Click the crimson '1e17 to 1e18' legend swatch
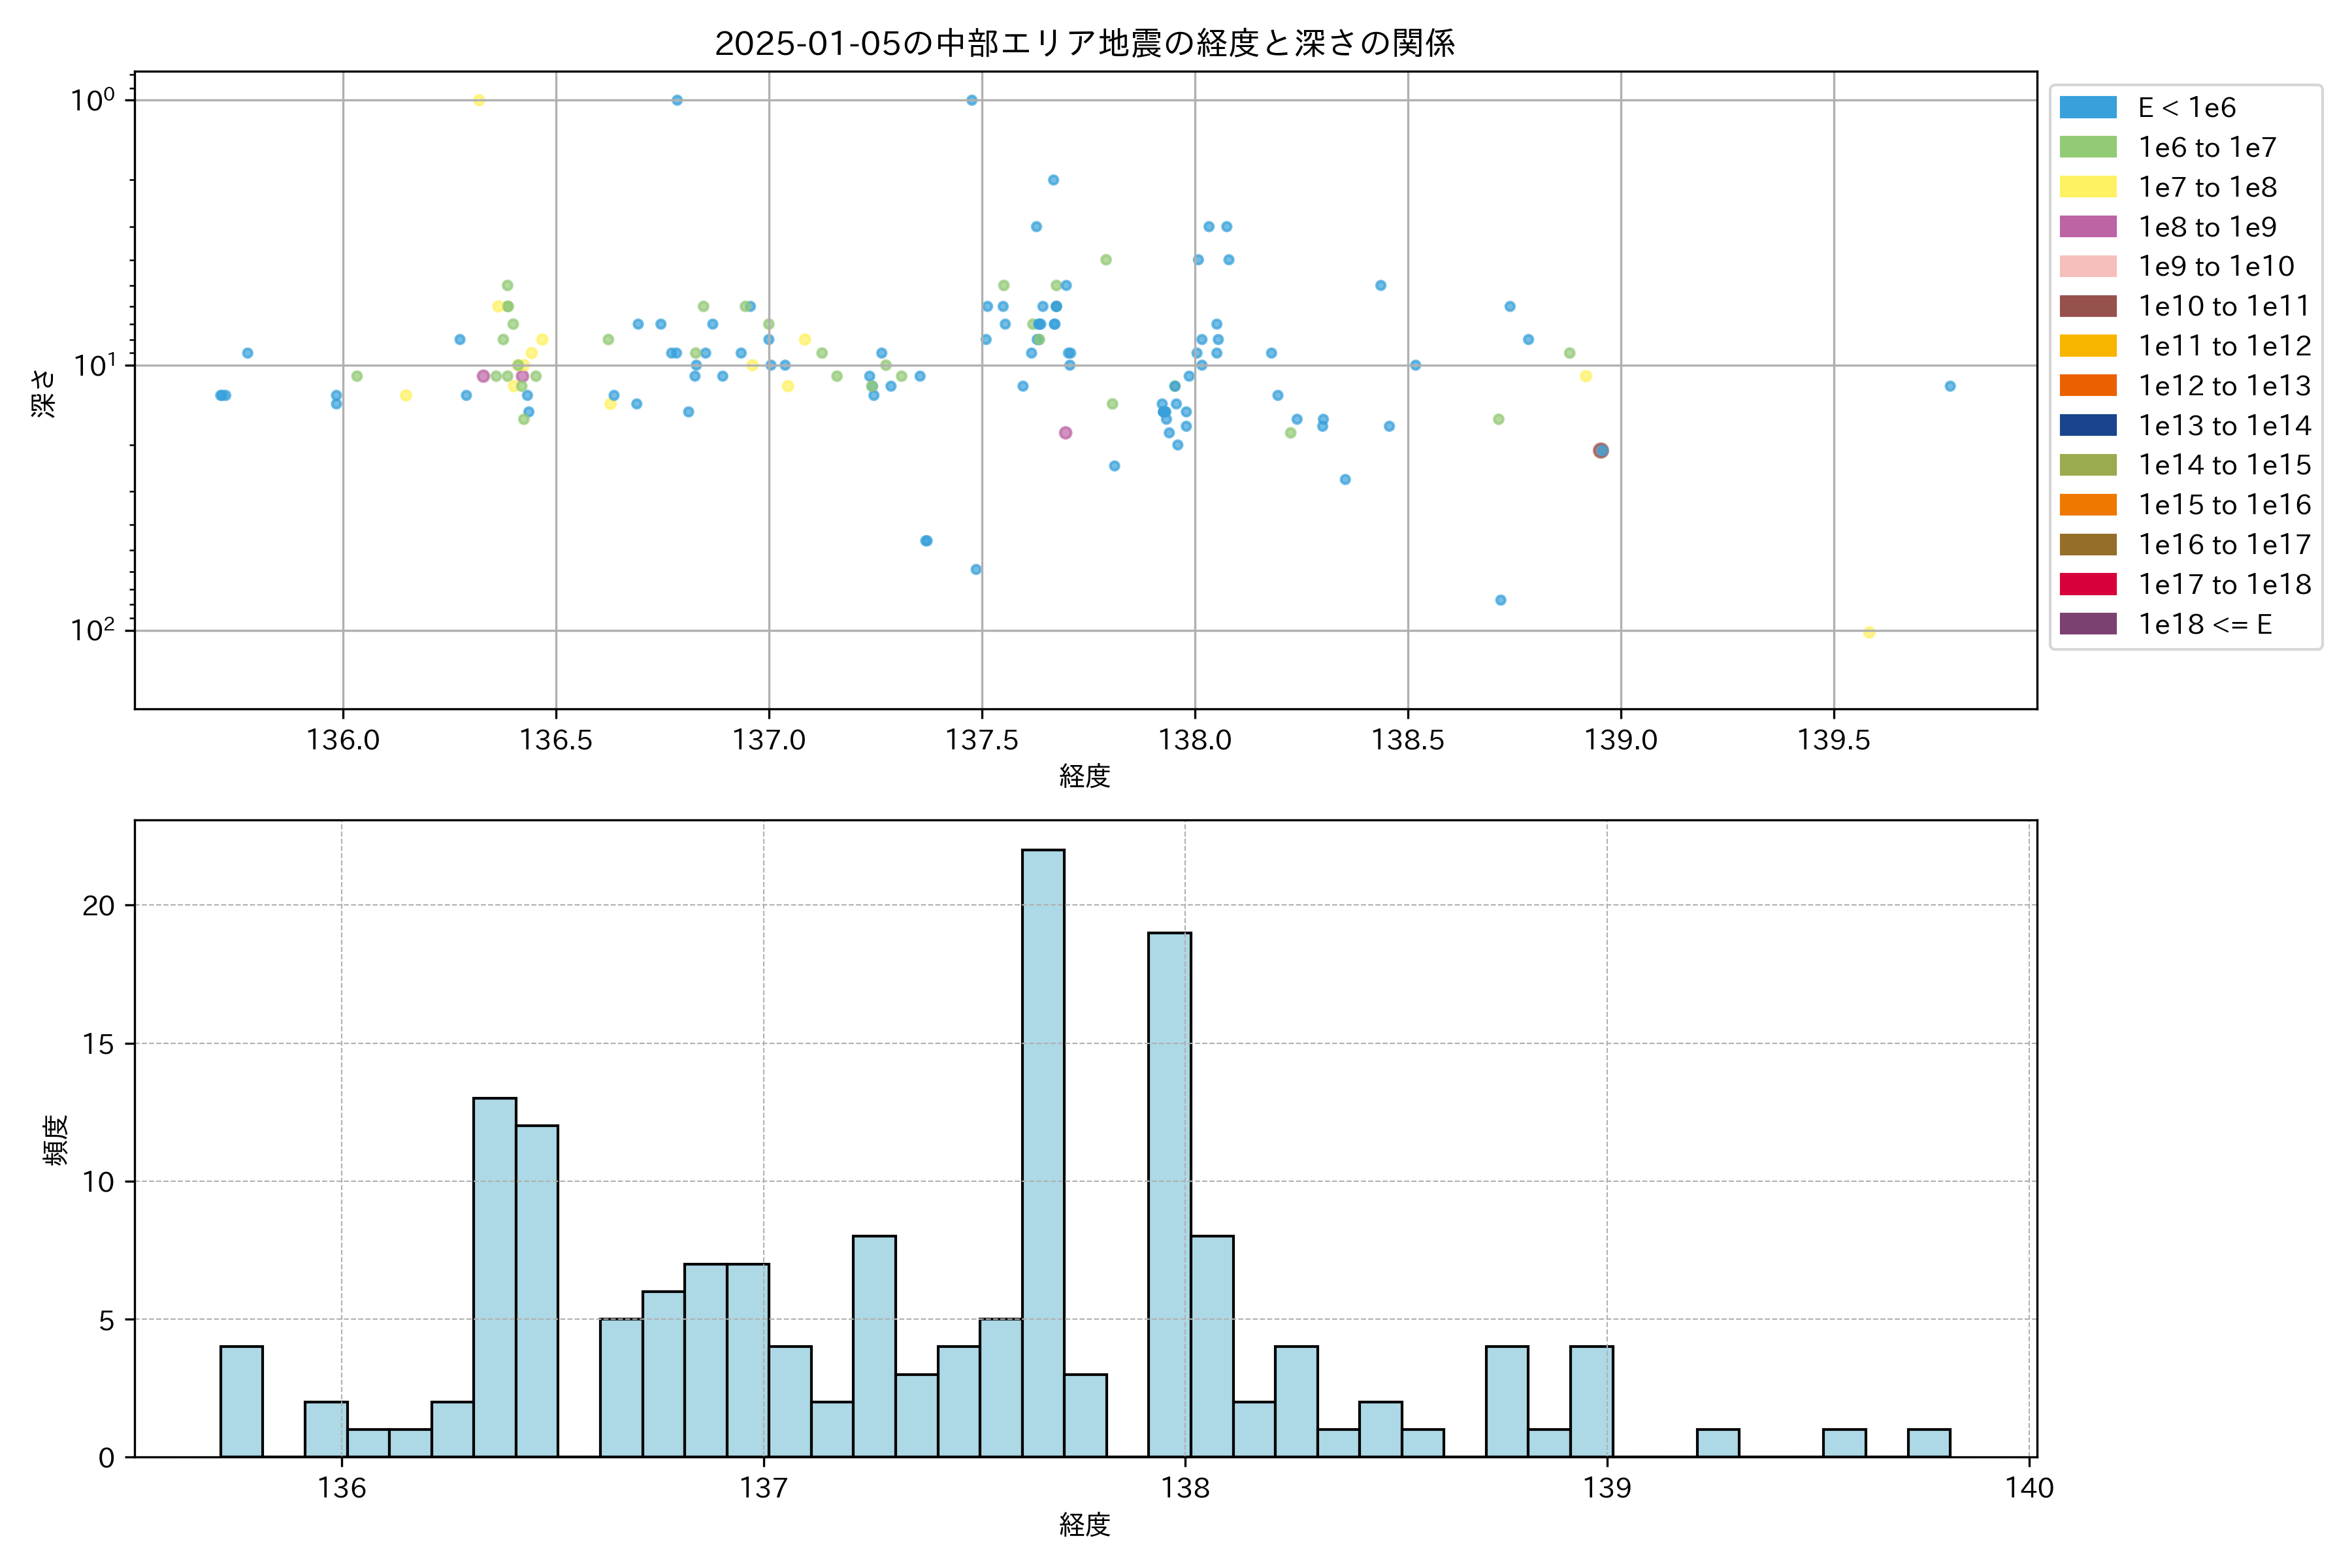 [2088, 584]
